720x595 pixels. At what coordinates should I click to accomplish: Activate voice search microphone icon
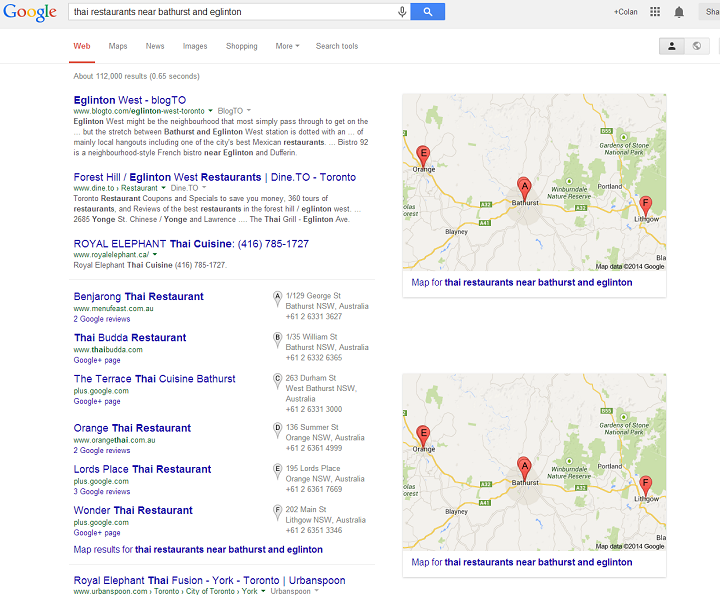[x=402, y=11]
